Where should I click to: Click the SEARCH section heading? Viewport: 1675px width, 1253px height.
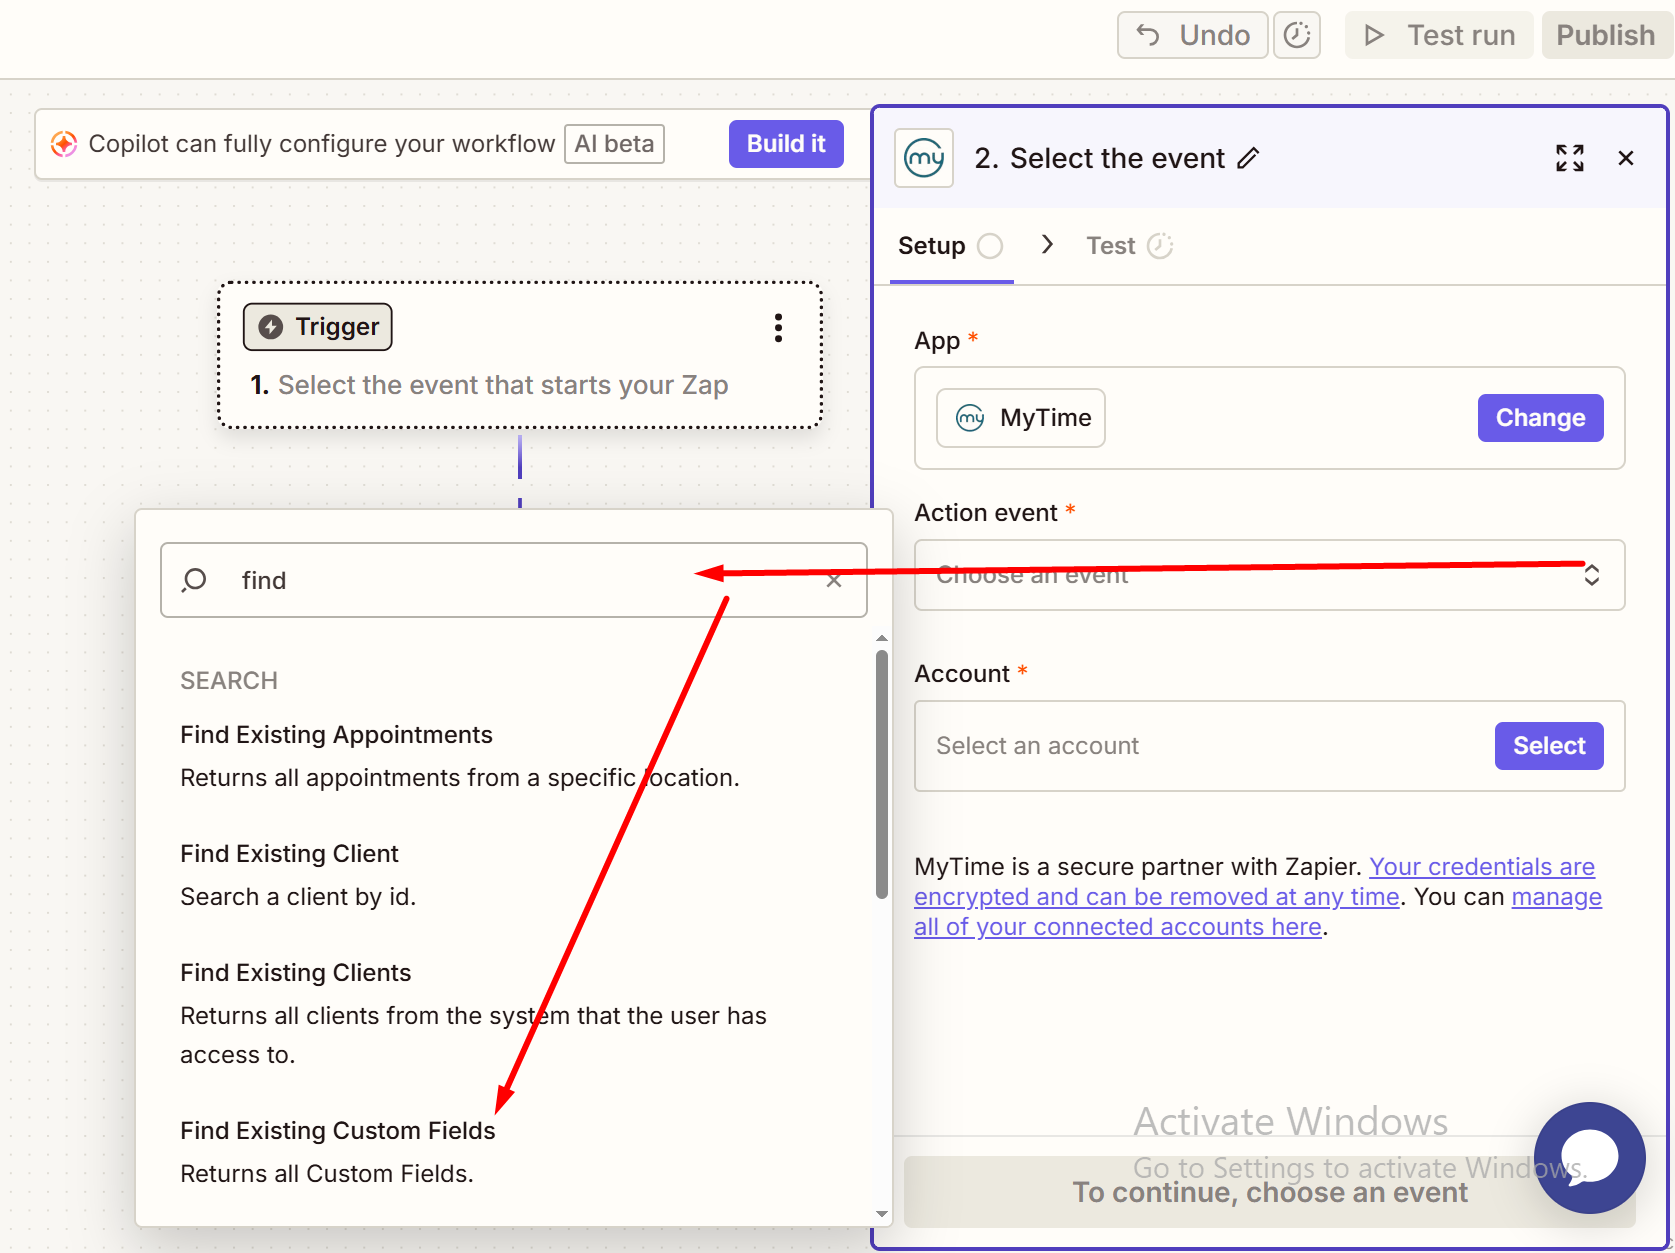229,681
